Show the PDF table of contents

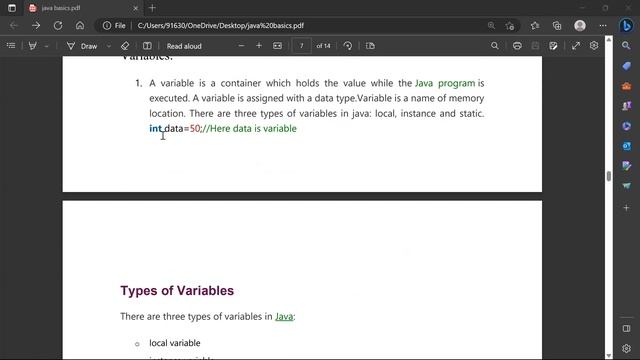11,46
